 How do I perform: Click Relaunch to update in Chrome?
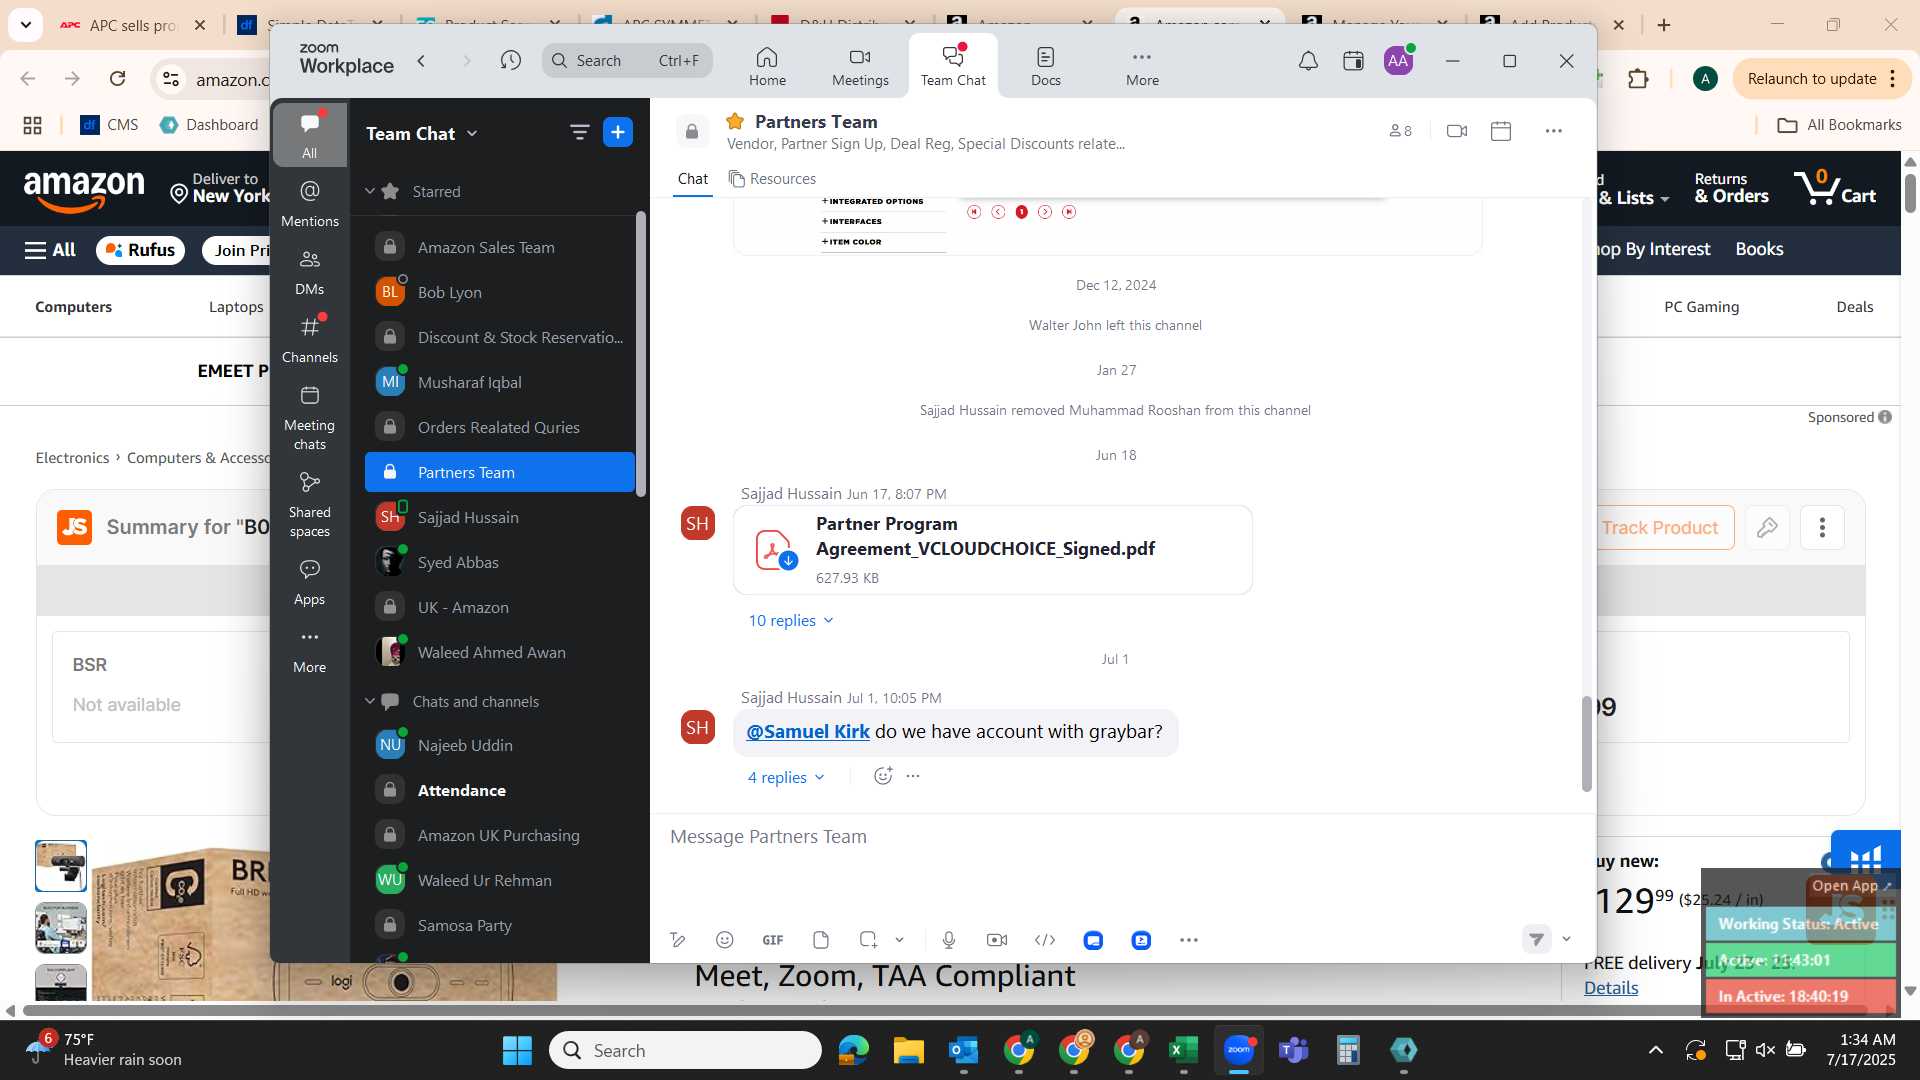pyautogui.click(x=1821, y=79)
